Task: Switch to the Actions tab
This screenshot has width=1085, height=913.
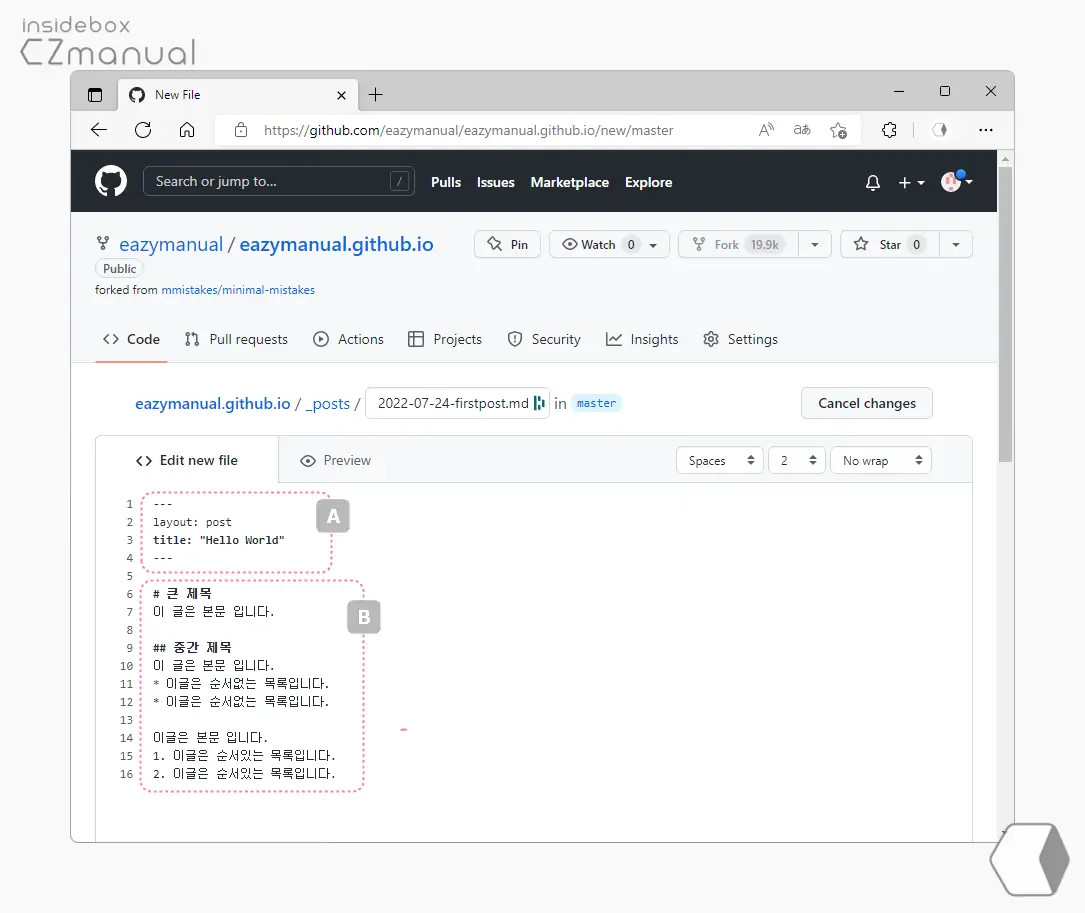Action: click(x=348, y=339)
